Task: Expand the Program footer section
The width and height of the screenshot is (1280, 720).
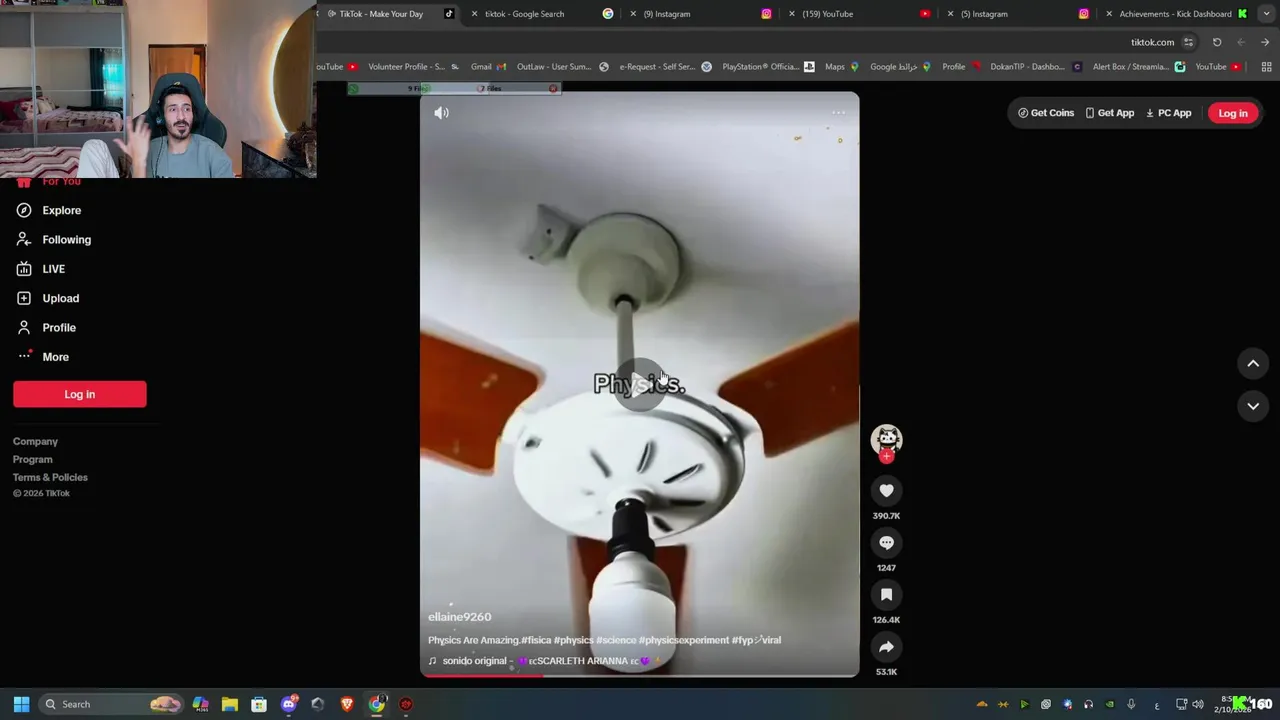Action: pyautogui.click(x=32, y=459)
